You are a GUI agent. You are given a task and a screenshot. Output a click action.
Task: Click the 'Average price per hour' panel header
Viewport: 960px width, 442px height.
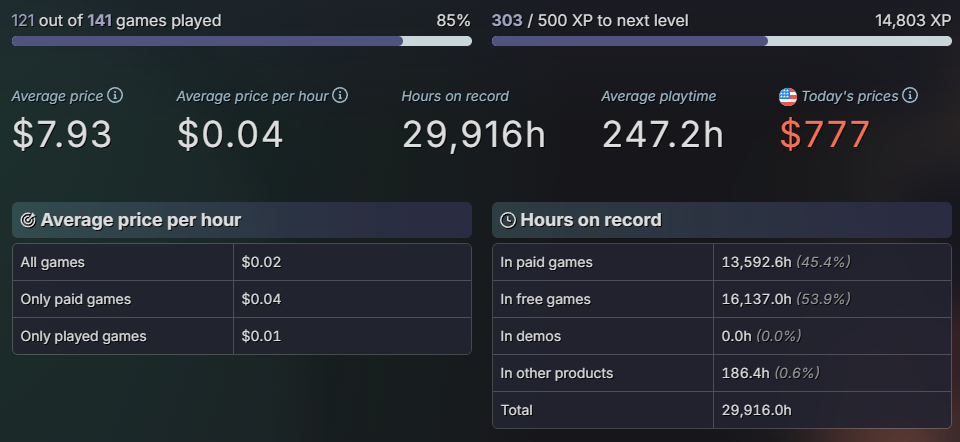click(242, 220)
